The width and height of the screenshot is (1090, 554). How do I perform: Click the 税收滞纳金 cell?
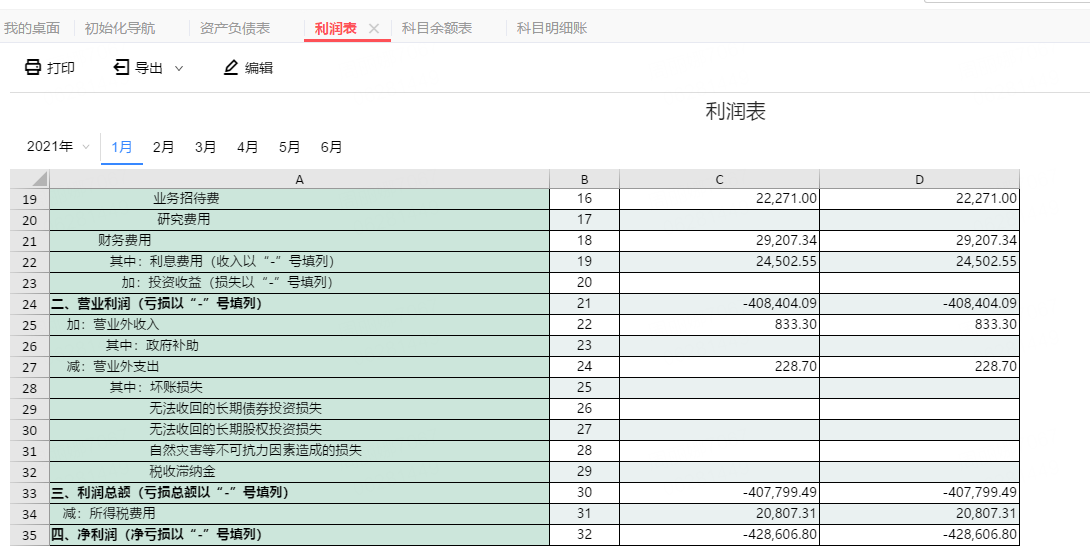tap(300, 471)
